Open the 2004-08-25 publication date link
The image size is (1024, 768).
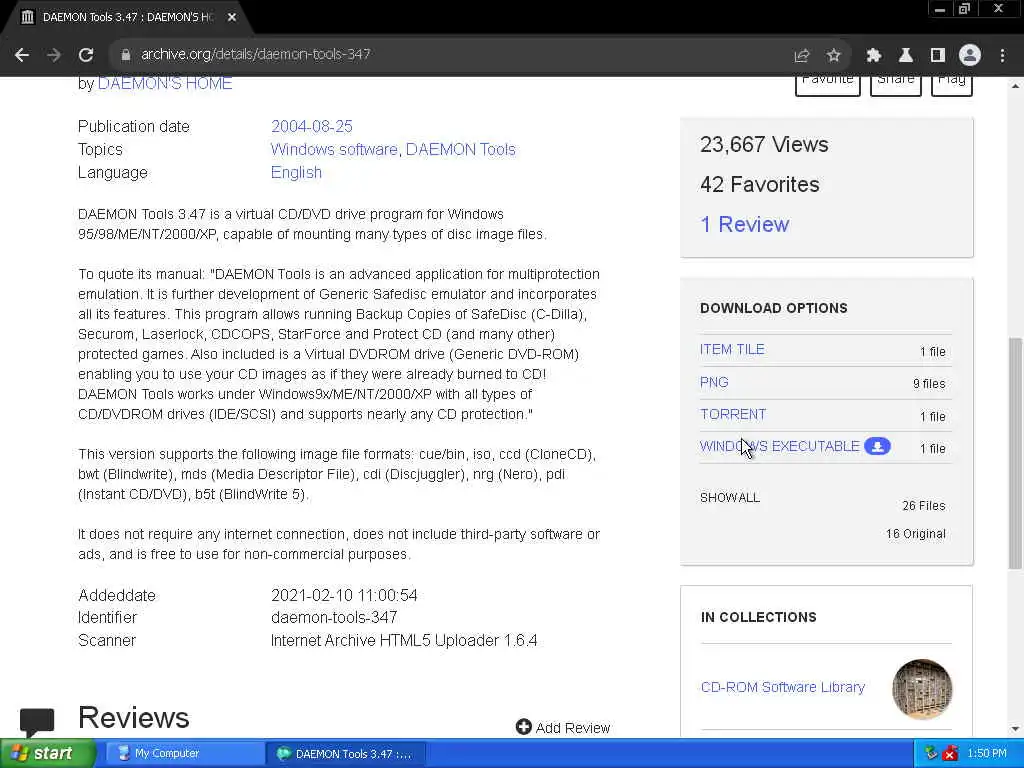312,126
